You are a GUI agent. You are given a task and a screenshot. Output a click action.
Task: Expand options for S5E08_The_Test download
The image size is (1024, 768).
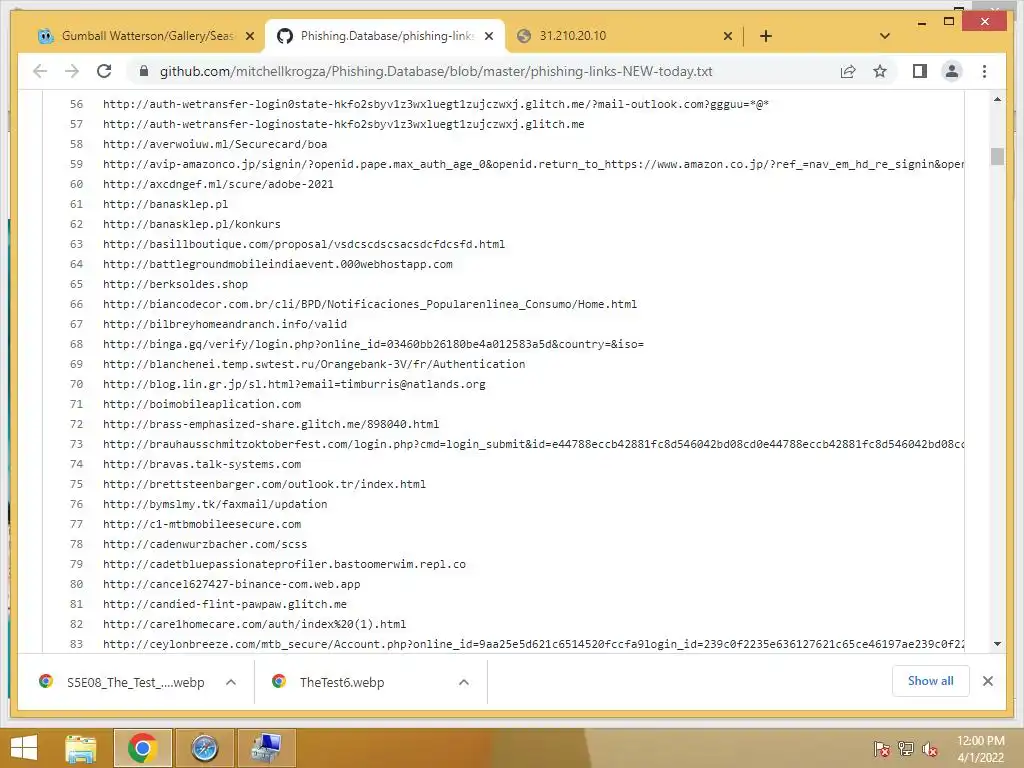point(231,682)
